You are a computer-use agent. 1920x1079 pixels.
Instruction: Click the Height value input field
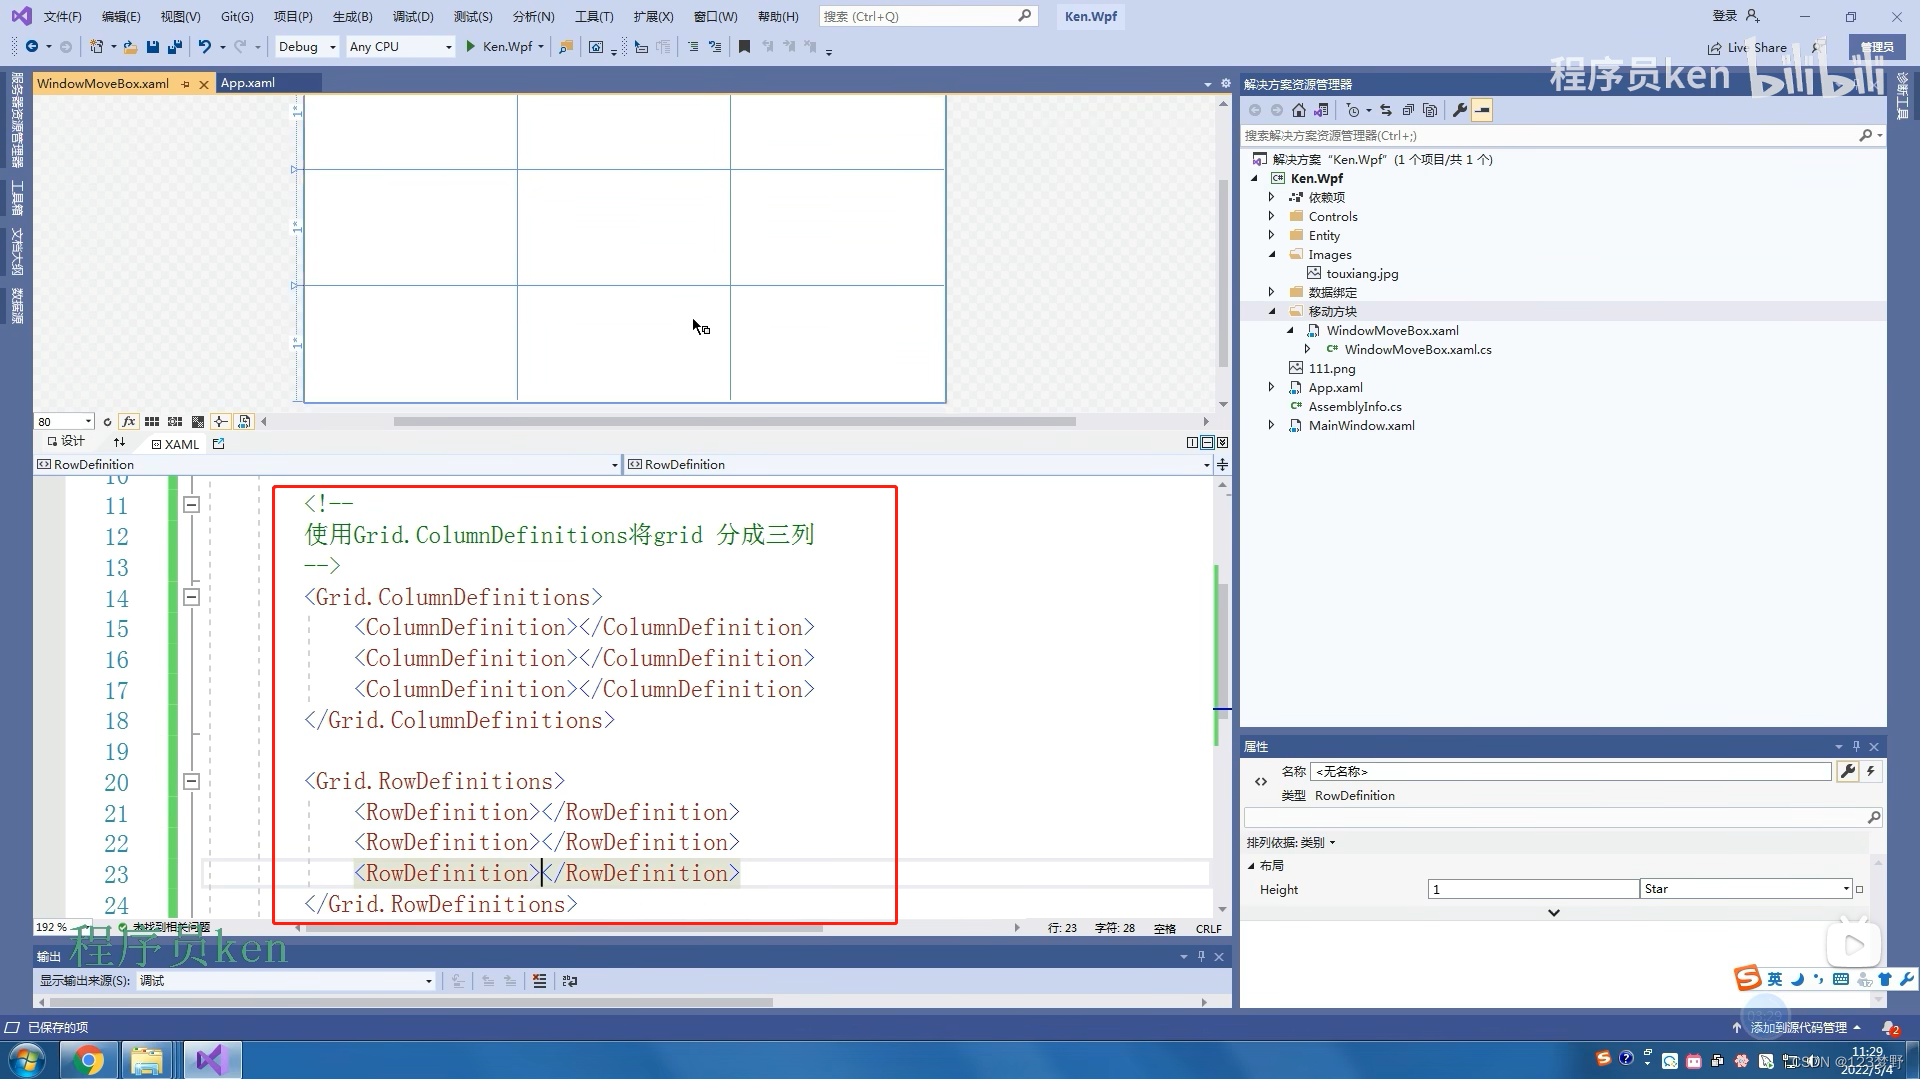[1533, 889]
